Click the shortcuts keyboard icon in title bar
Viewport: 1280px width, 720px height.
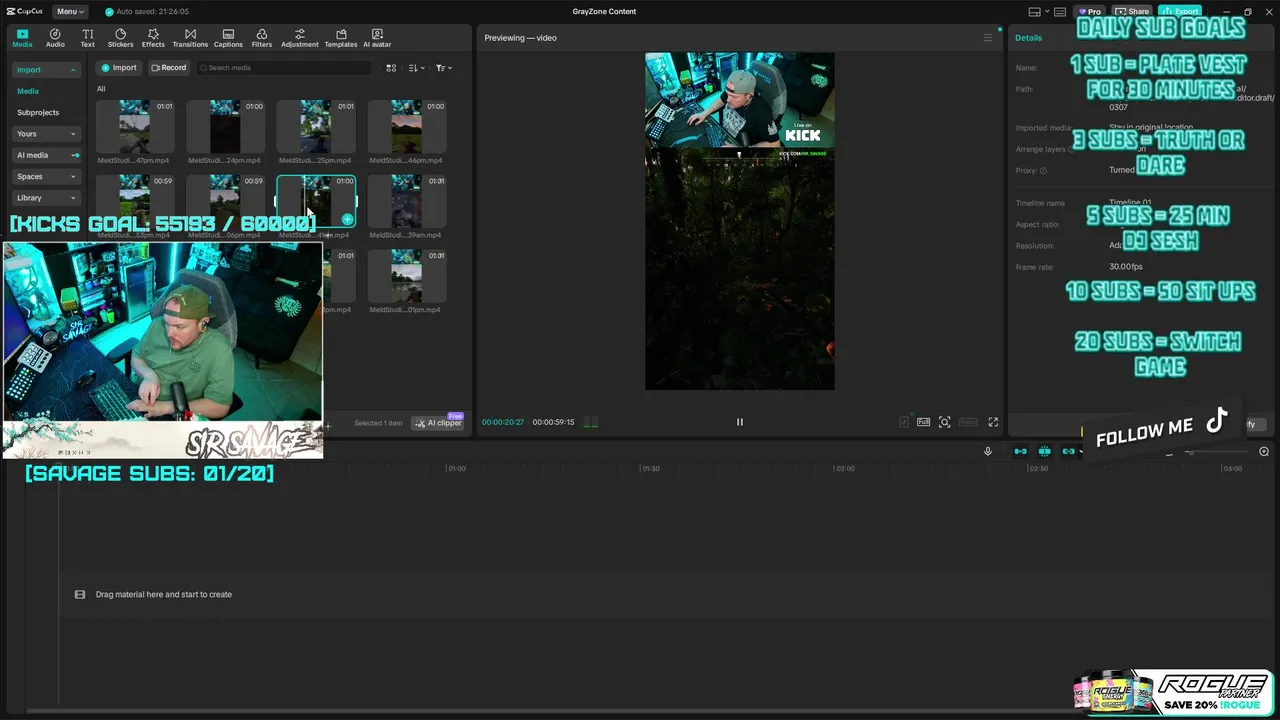pos(1060,11)
